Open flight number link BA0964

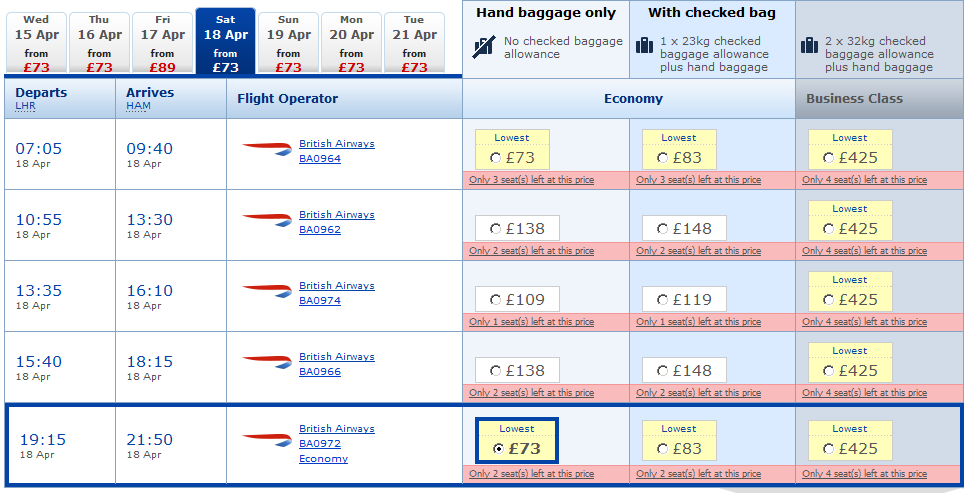[320, 159]
